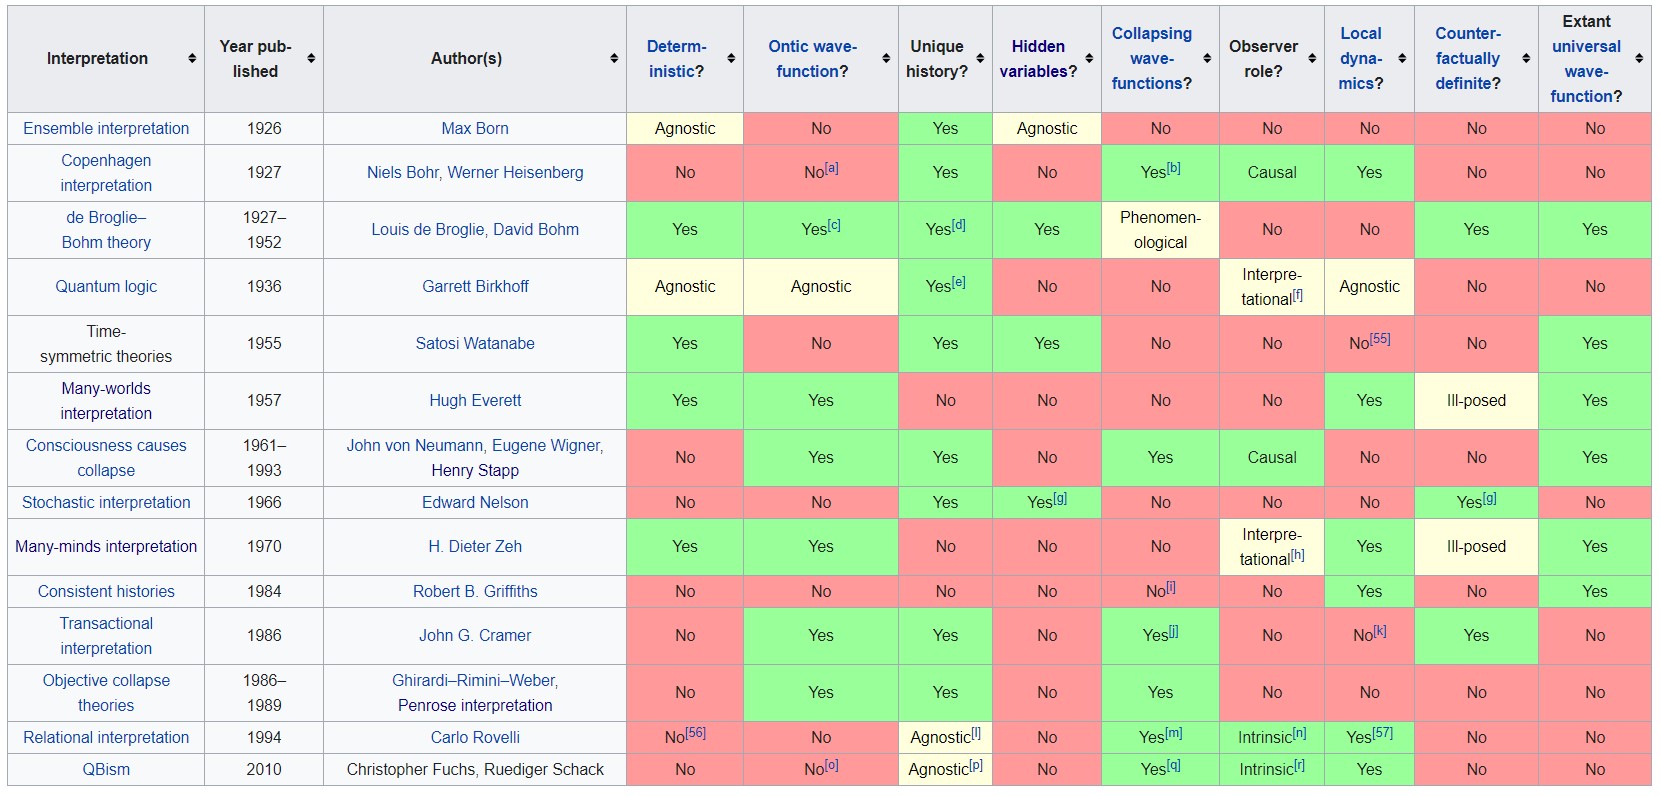This screenshot has height=796, width=1661.
Task: Click sort arrows in Year published header
Action: [311, 59]
